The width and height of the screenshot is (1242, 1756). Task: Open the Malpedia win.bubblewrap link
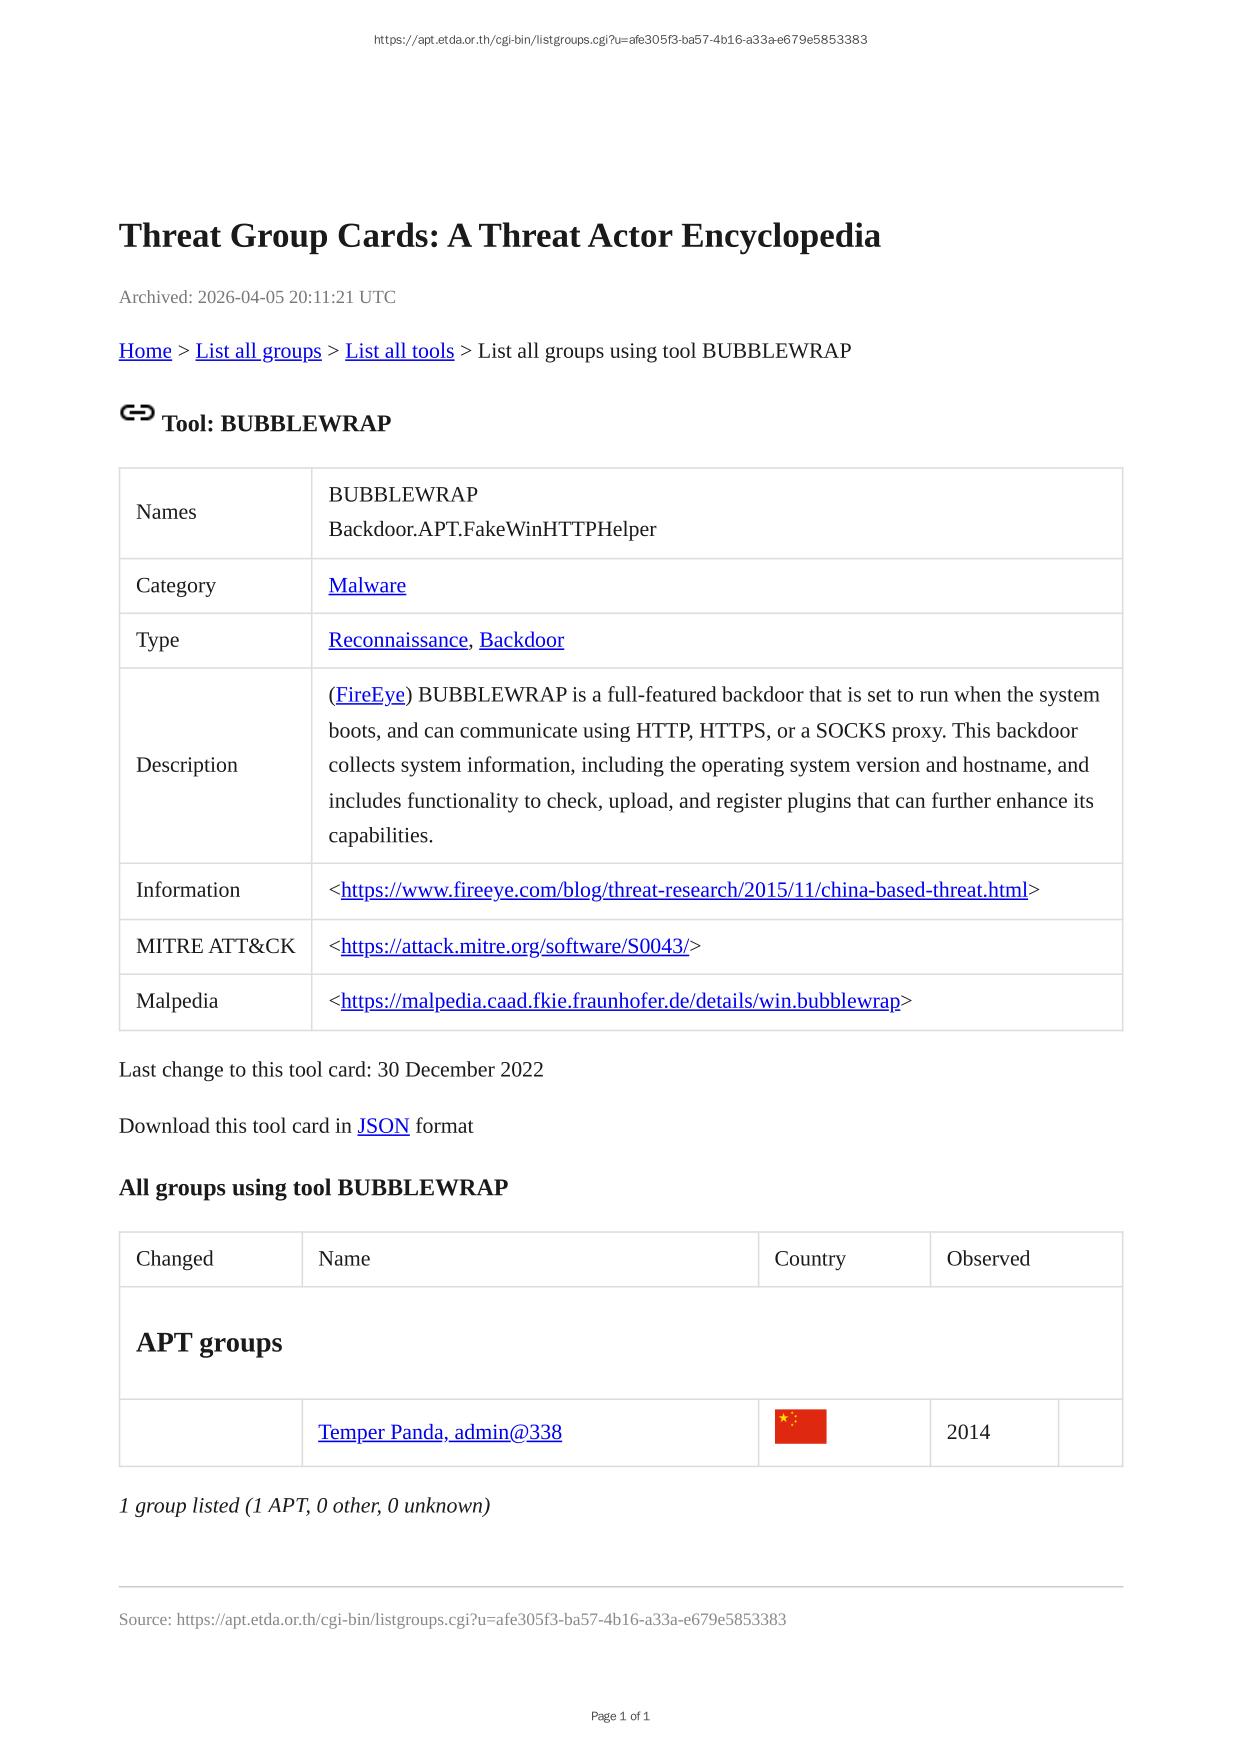point(620,1001)
